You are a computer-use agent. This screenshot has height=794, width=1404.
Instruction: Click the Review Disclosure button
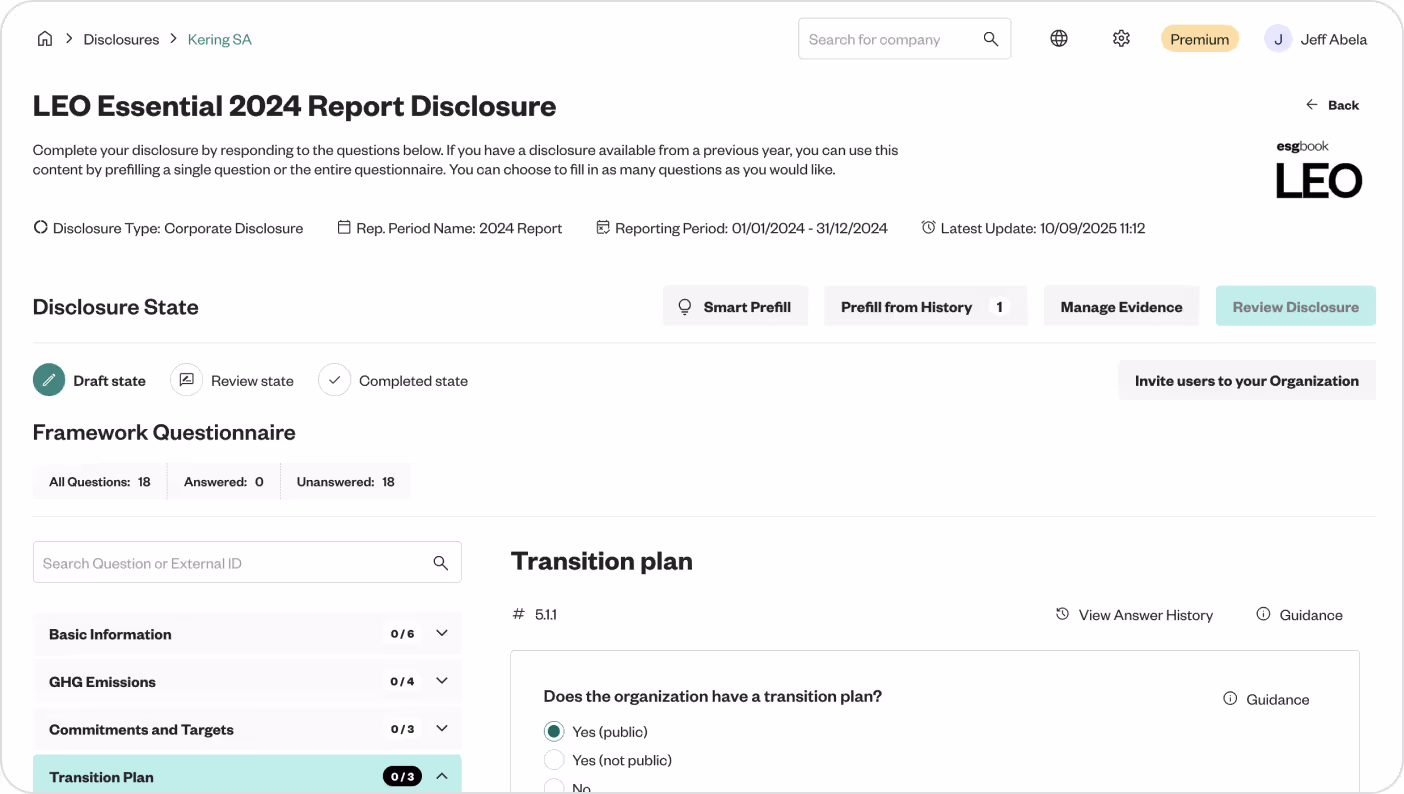[x=1295, y=306]
